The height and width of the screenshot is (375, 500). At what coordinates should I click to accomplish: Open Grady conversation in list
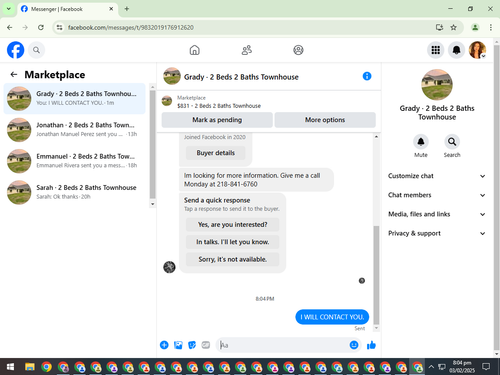point(75,99)
